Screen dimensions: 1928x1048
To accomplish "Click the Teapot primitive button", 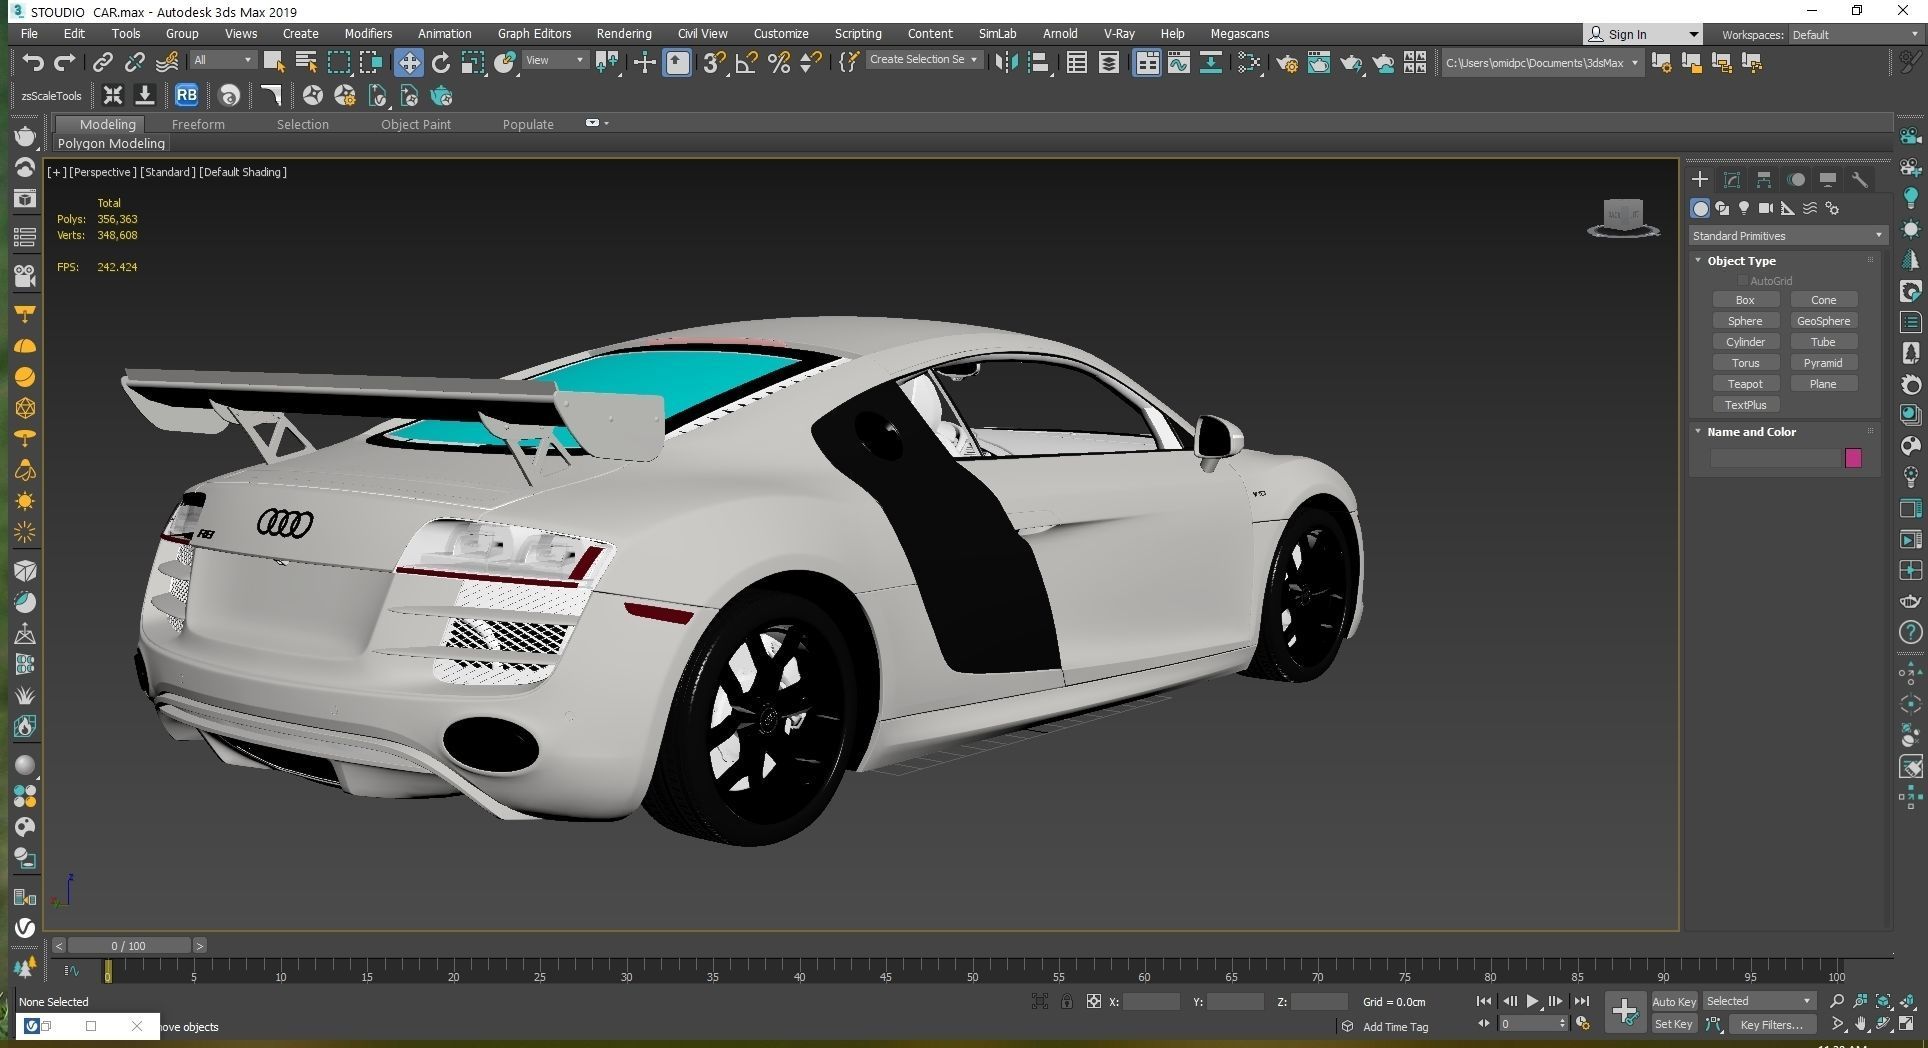I will [x=1745, y=384].
